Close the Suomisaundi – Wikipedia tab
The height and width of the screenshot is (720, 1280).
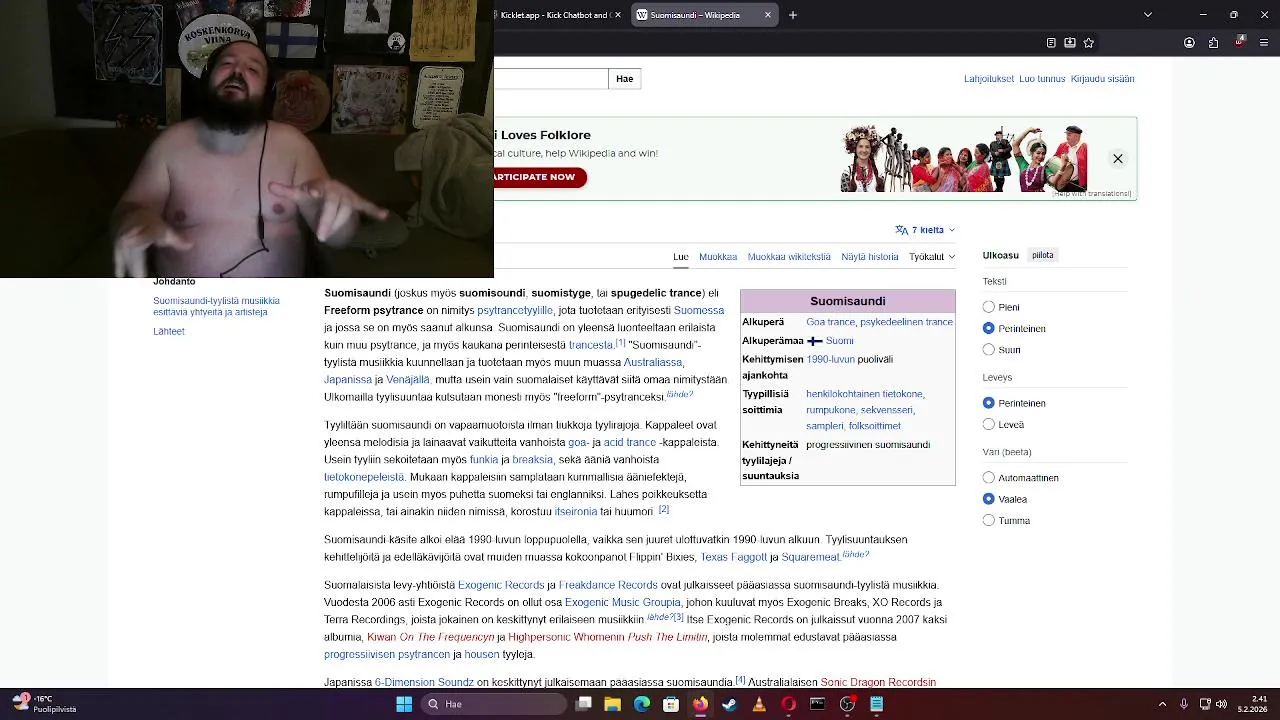click(x=768, y=15)
